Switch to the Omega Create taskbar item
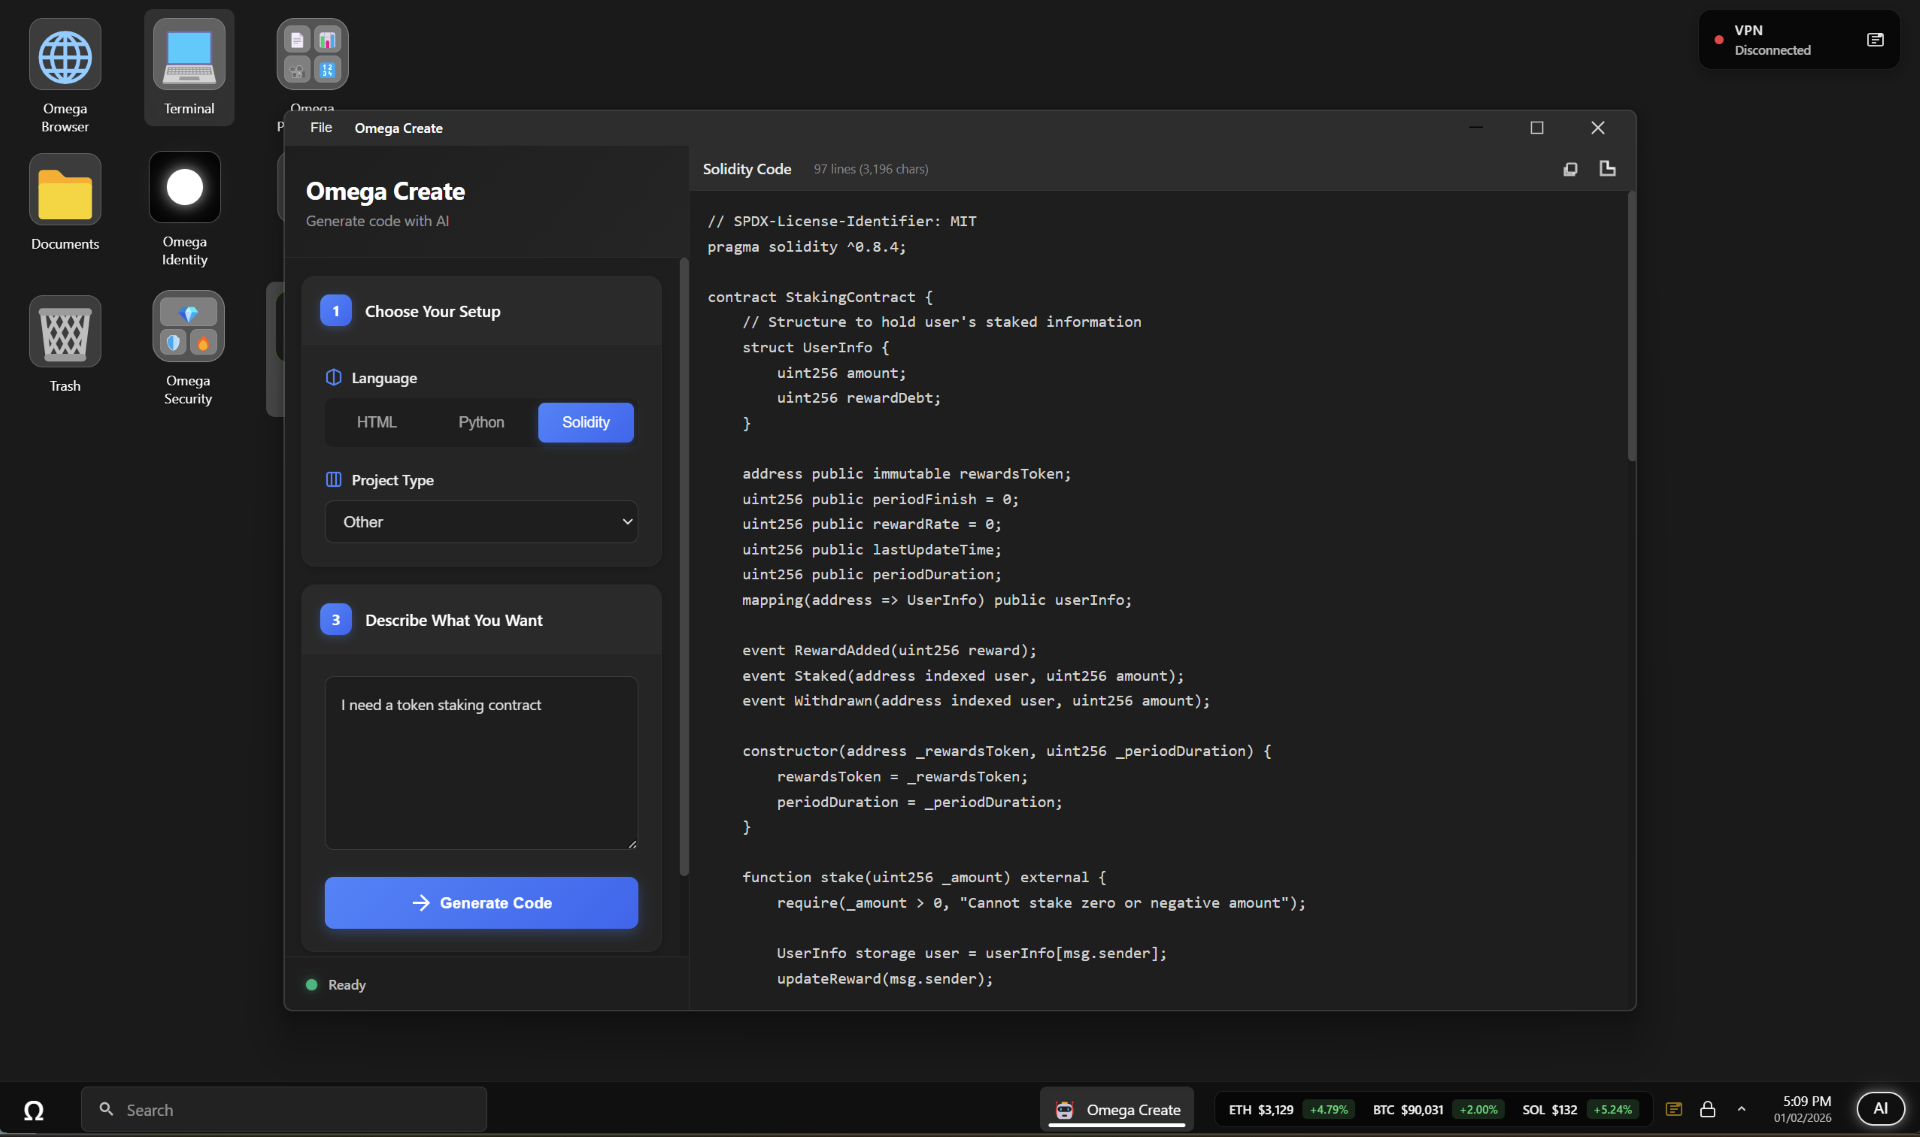The width and height of the screenshot is (1920, 1137). pos(1117,1109)
